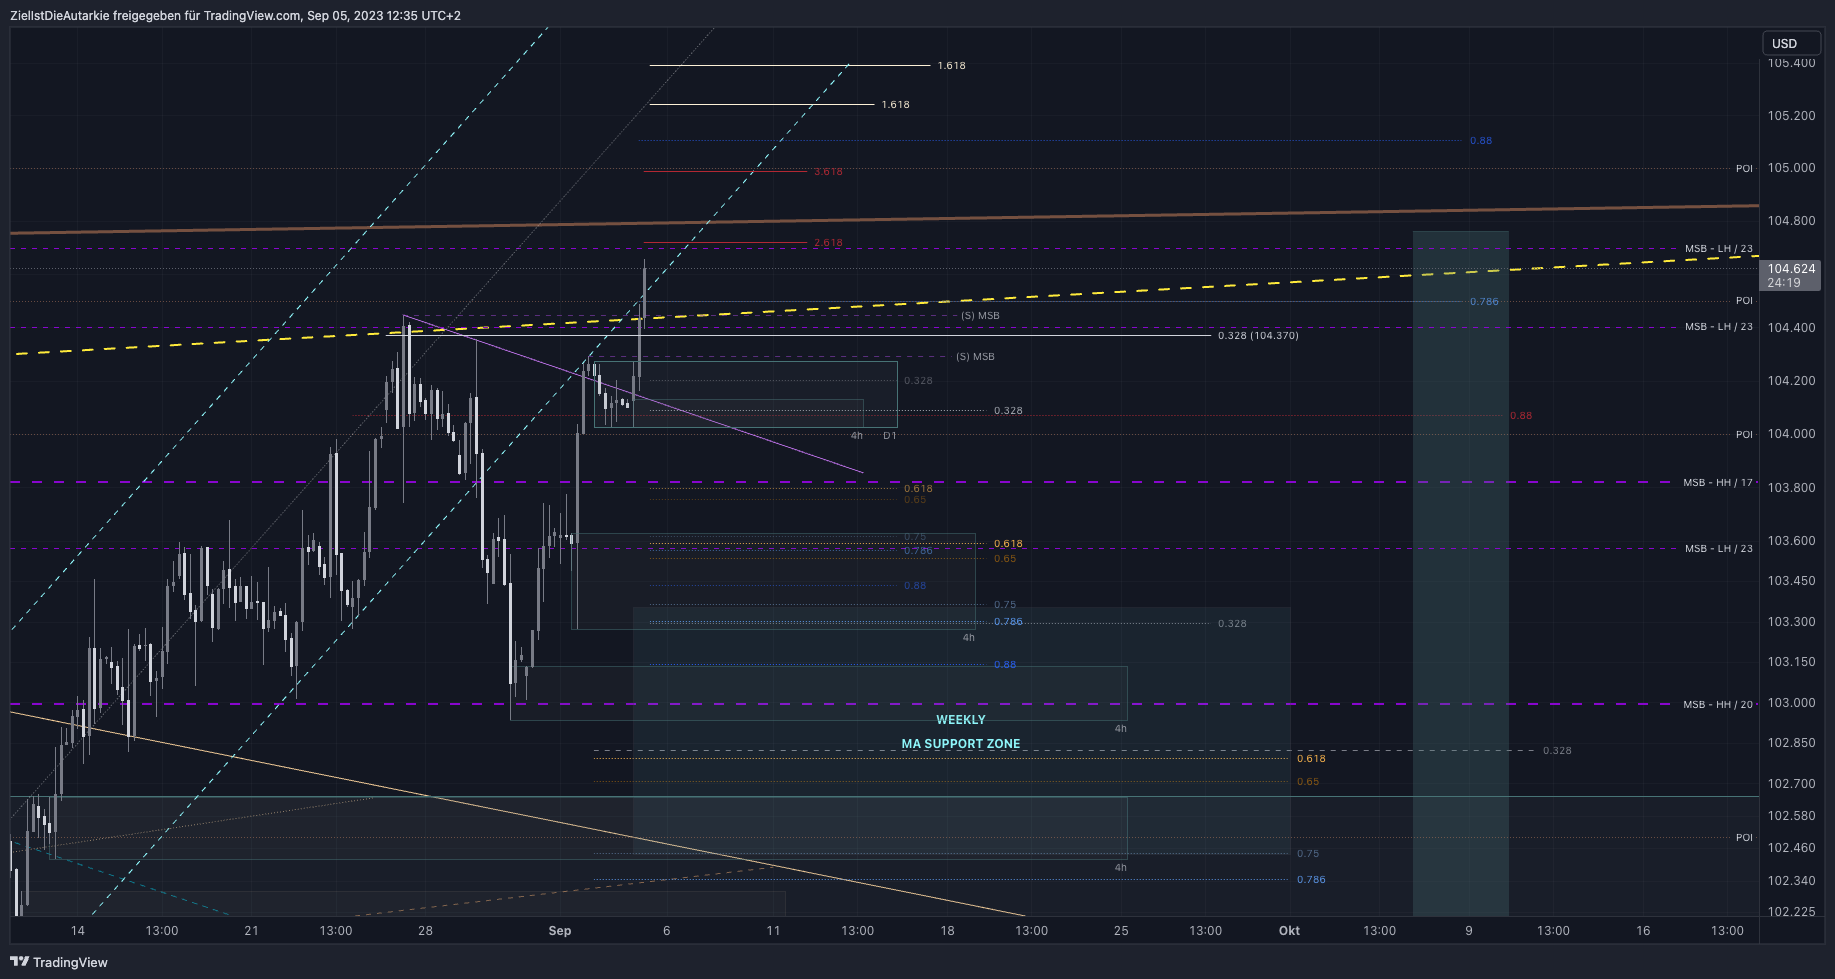
Task: Click the 105.000 price axis label
Action: pos(1791,168)
